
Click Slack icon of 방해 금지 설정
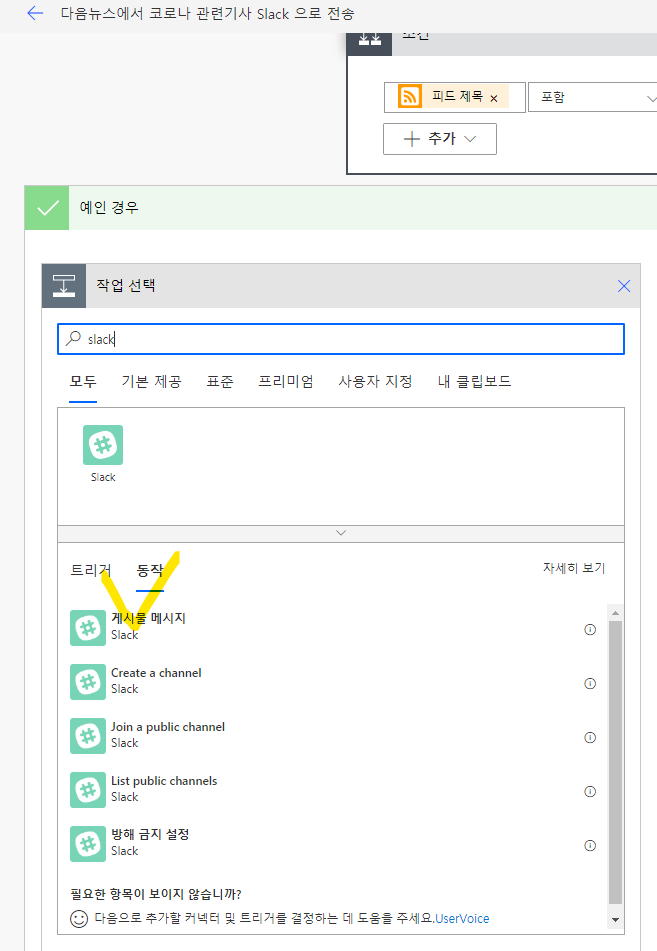pos(88,844)
